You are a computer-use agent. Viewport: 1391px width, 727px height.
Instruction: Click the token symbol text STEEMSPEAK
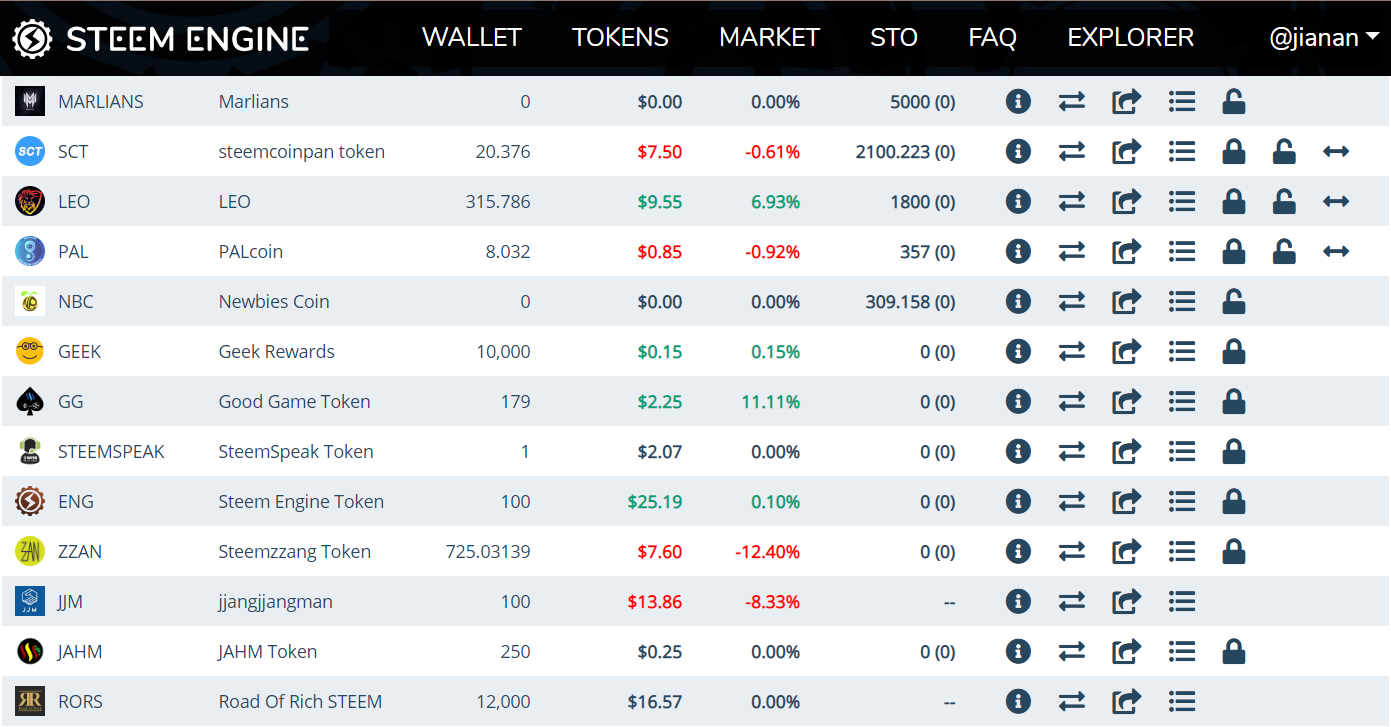(x=111, y=452)
